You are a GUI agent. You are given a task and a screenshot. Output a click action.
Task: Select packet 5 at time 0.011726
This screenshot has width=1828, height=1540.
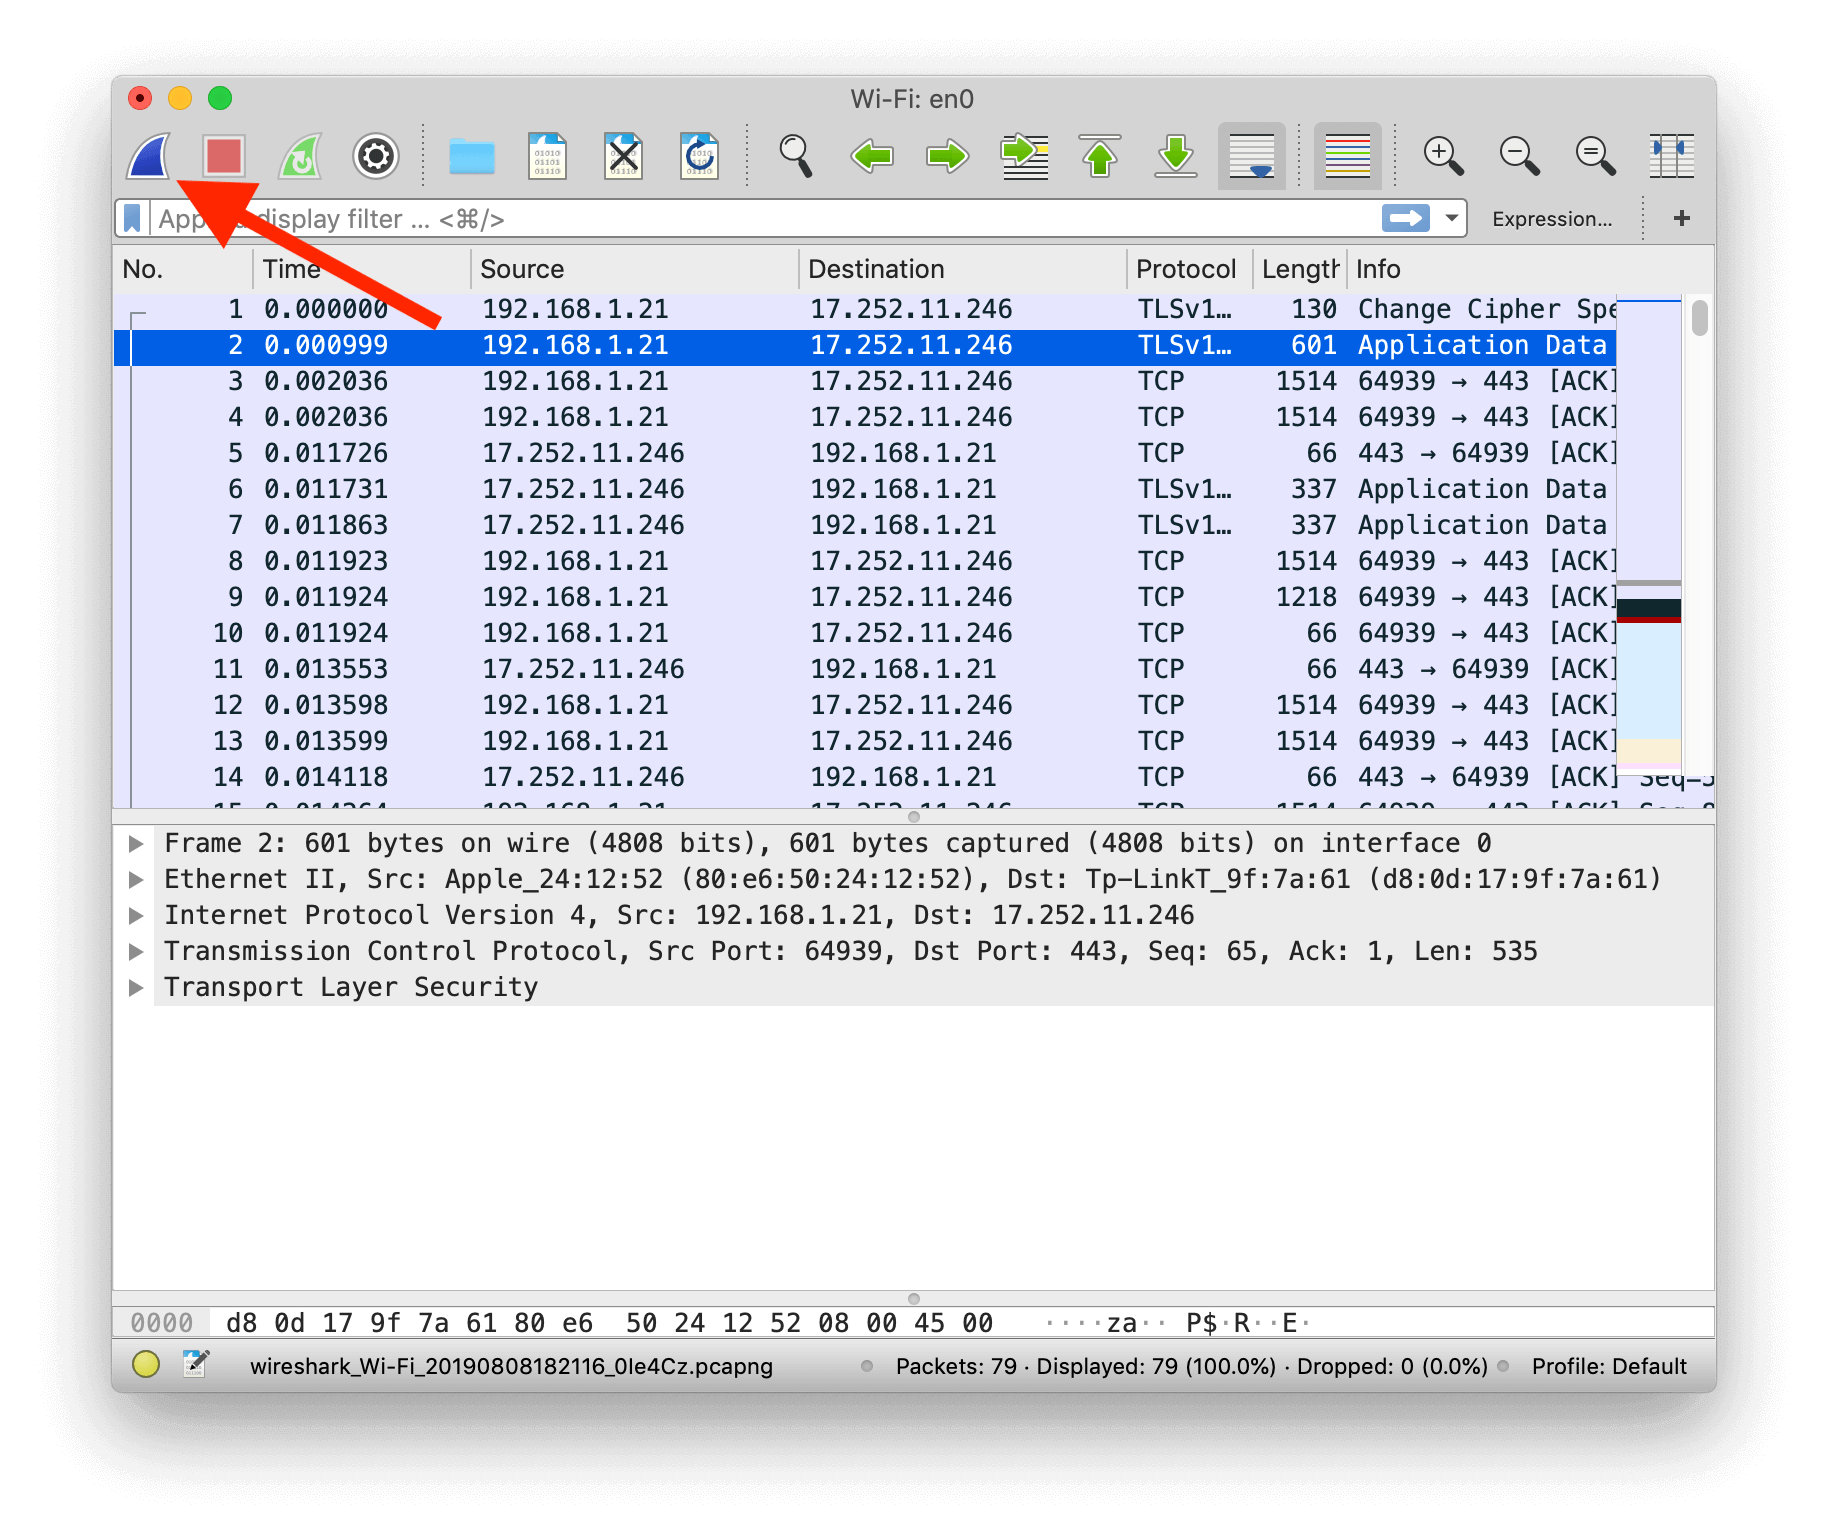(864, 453)
